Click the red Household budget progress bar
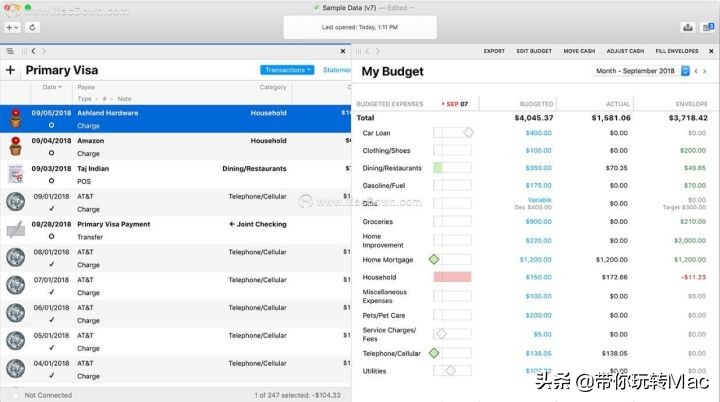Screen dimensions: 720x402 [452, 277]
